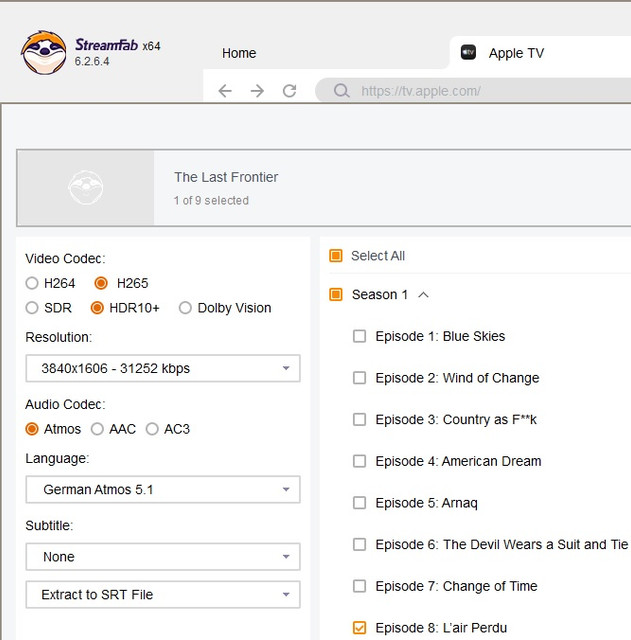Toggle the Select All checkbox

tap(336, 256)
